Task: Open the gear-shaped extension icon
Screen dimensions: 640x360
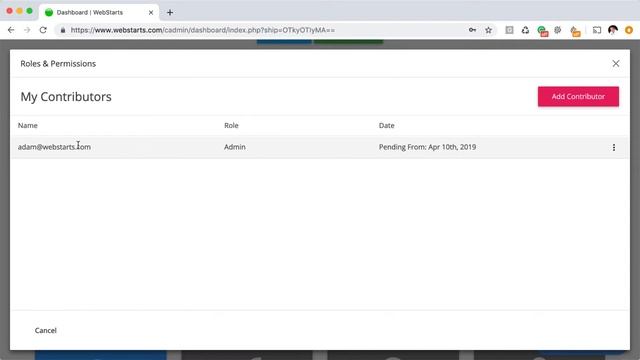Action: coord(558,30)
